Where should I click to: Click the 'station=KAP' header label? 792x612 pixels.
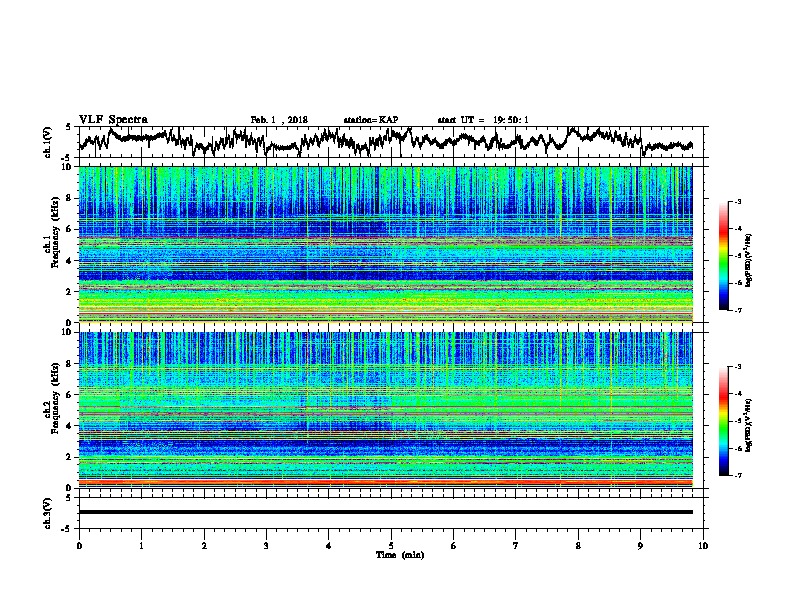pyautogui.click(x=371, y=120)
